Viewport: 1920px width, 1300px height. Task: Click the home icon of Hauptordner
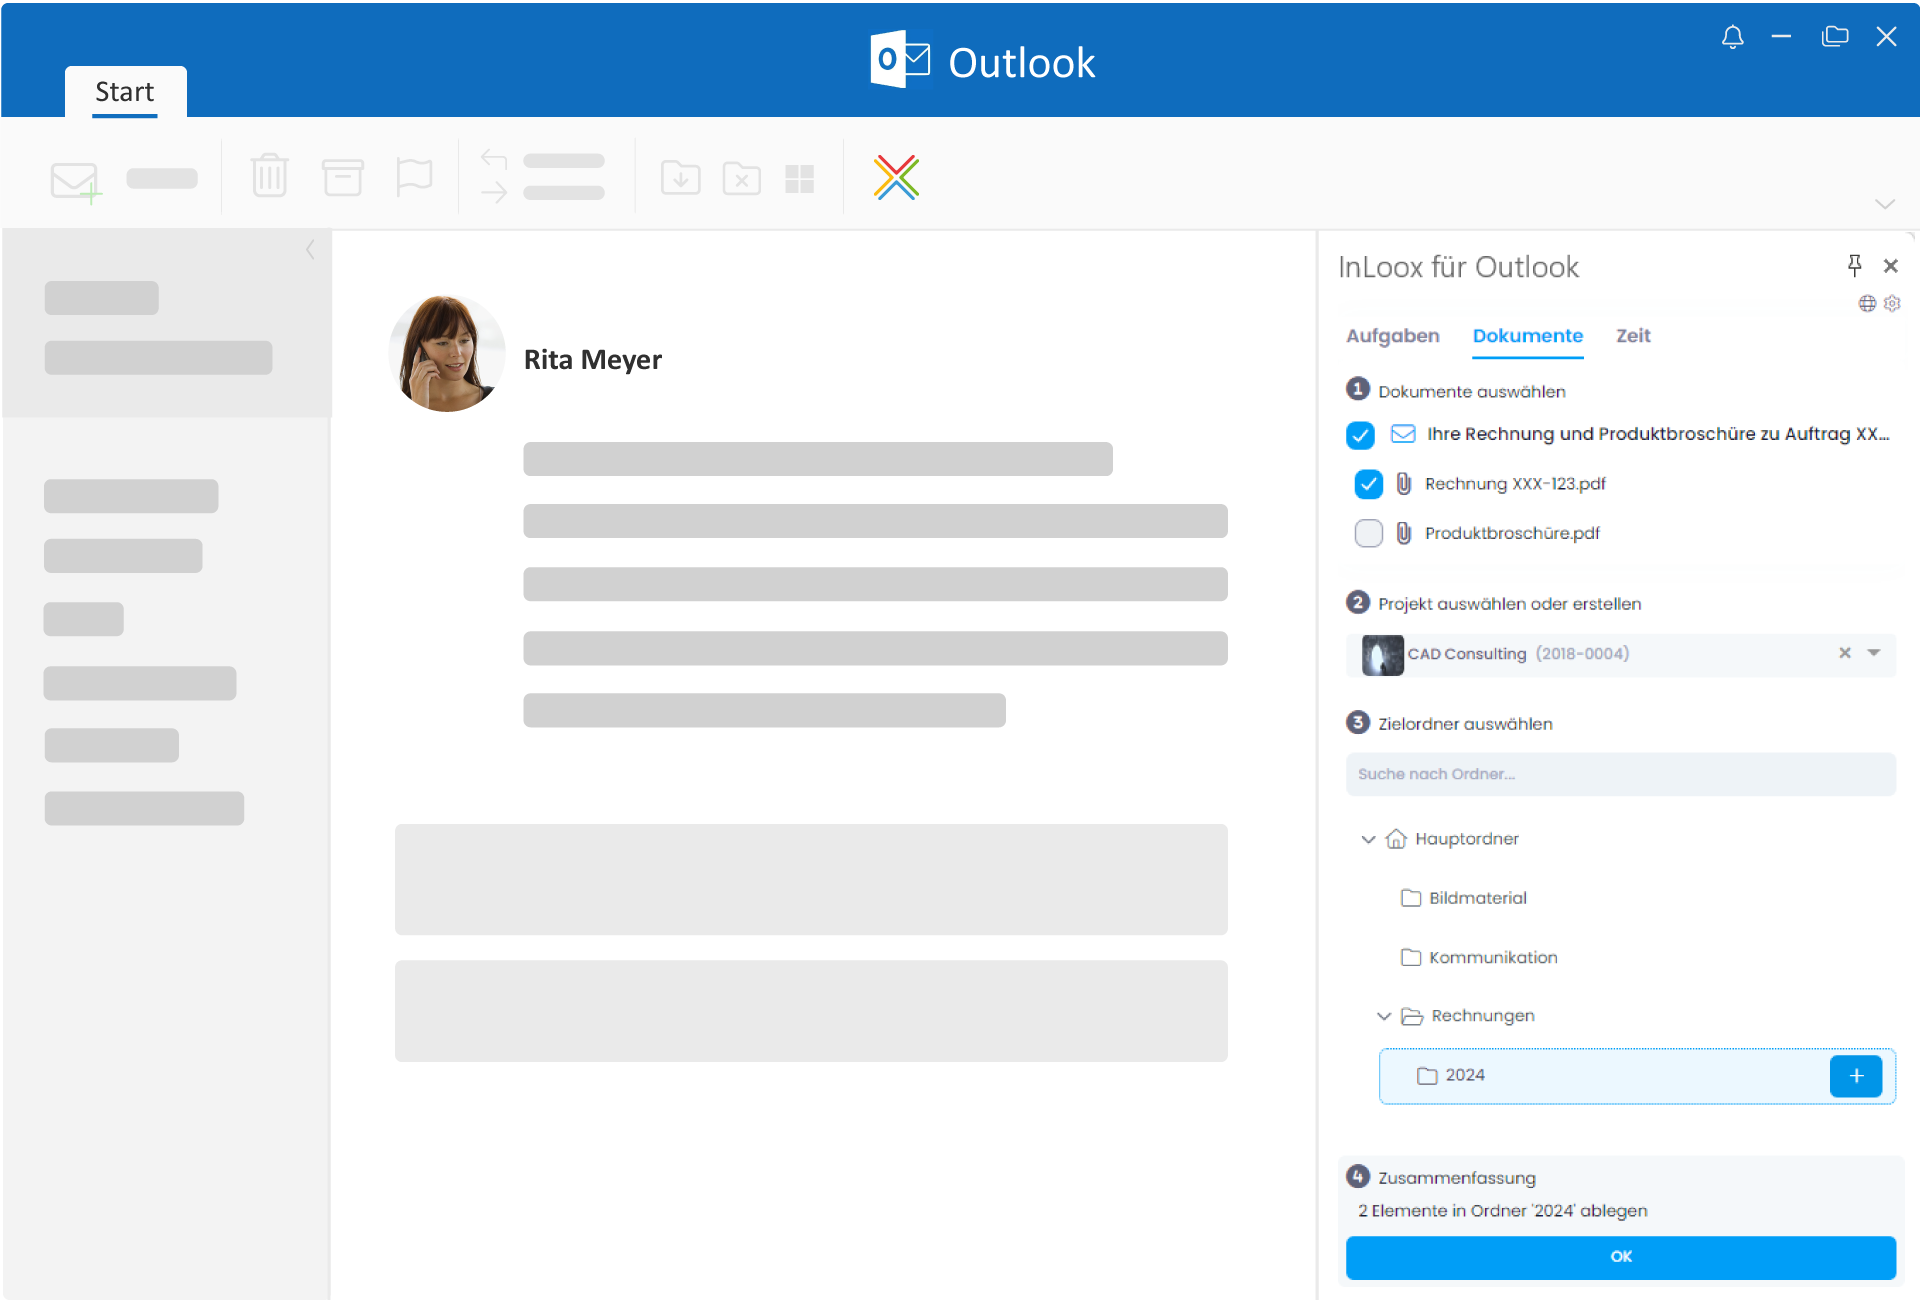(x=1396, y=839)
